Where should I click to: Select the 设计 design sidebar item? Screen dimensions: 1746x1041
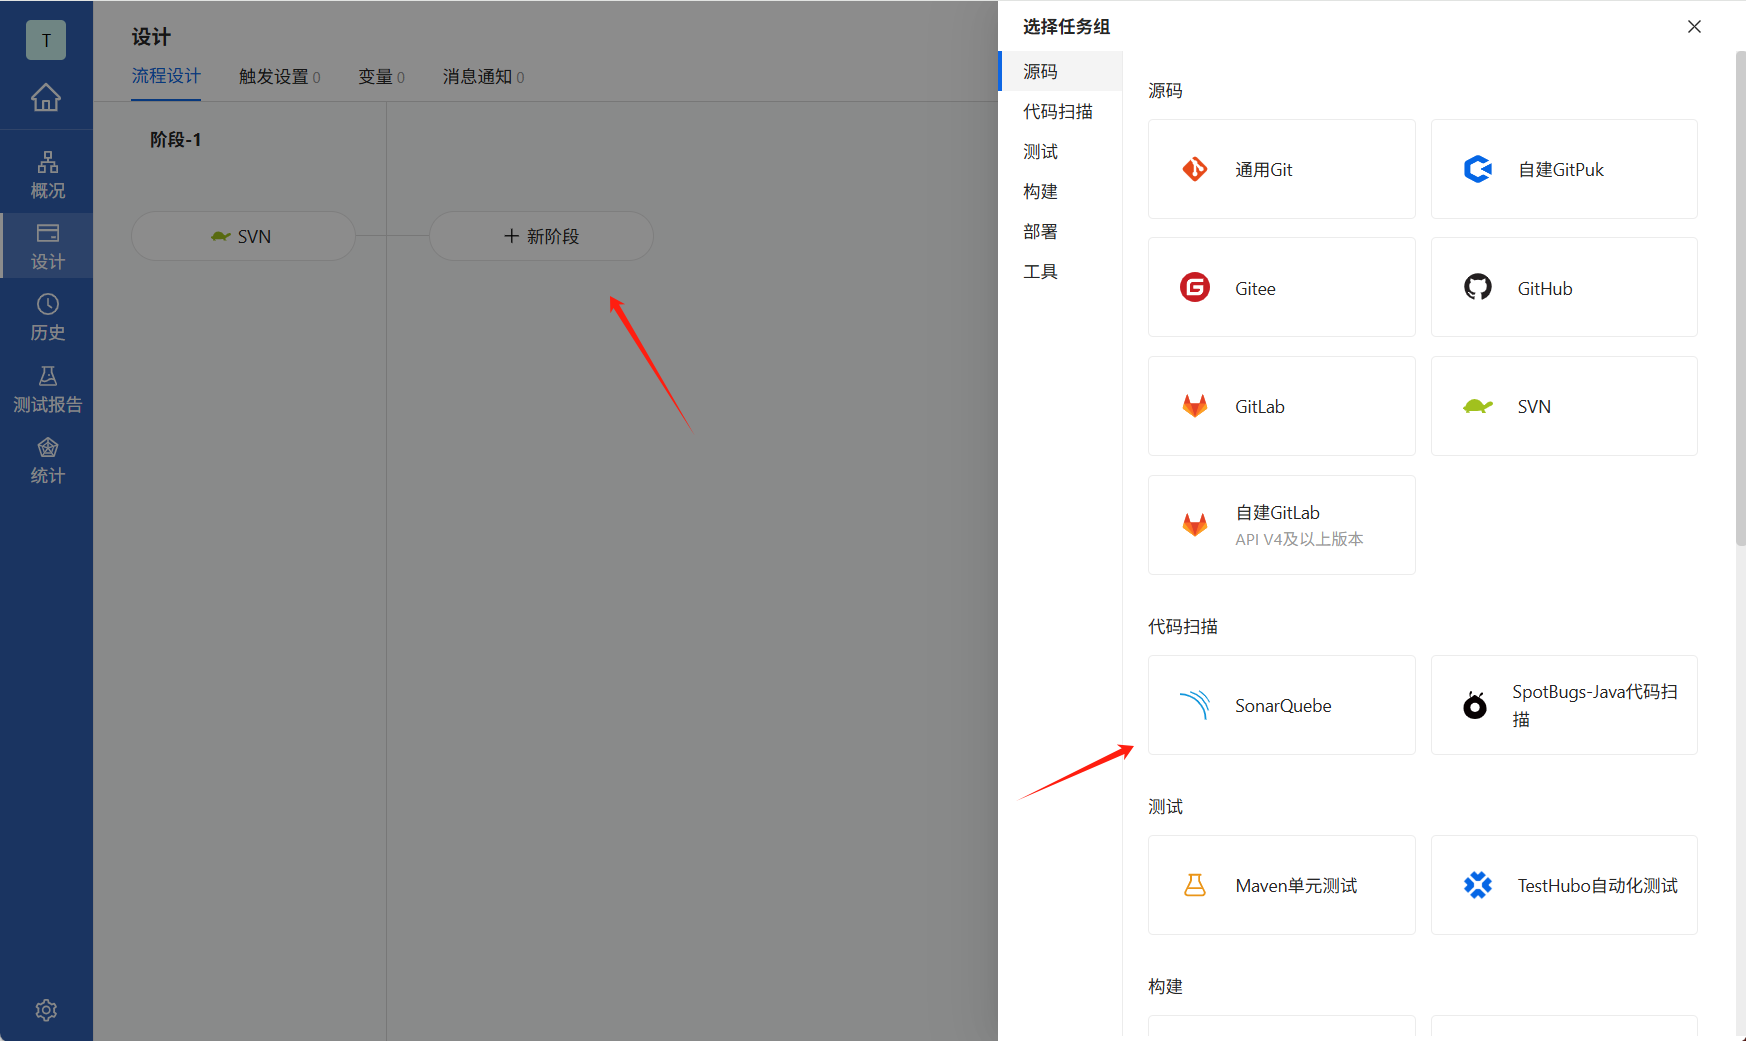[x=47, y=246]
